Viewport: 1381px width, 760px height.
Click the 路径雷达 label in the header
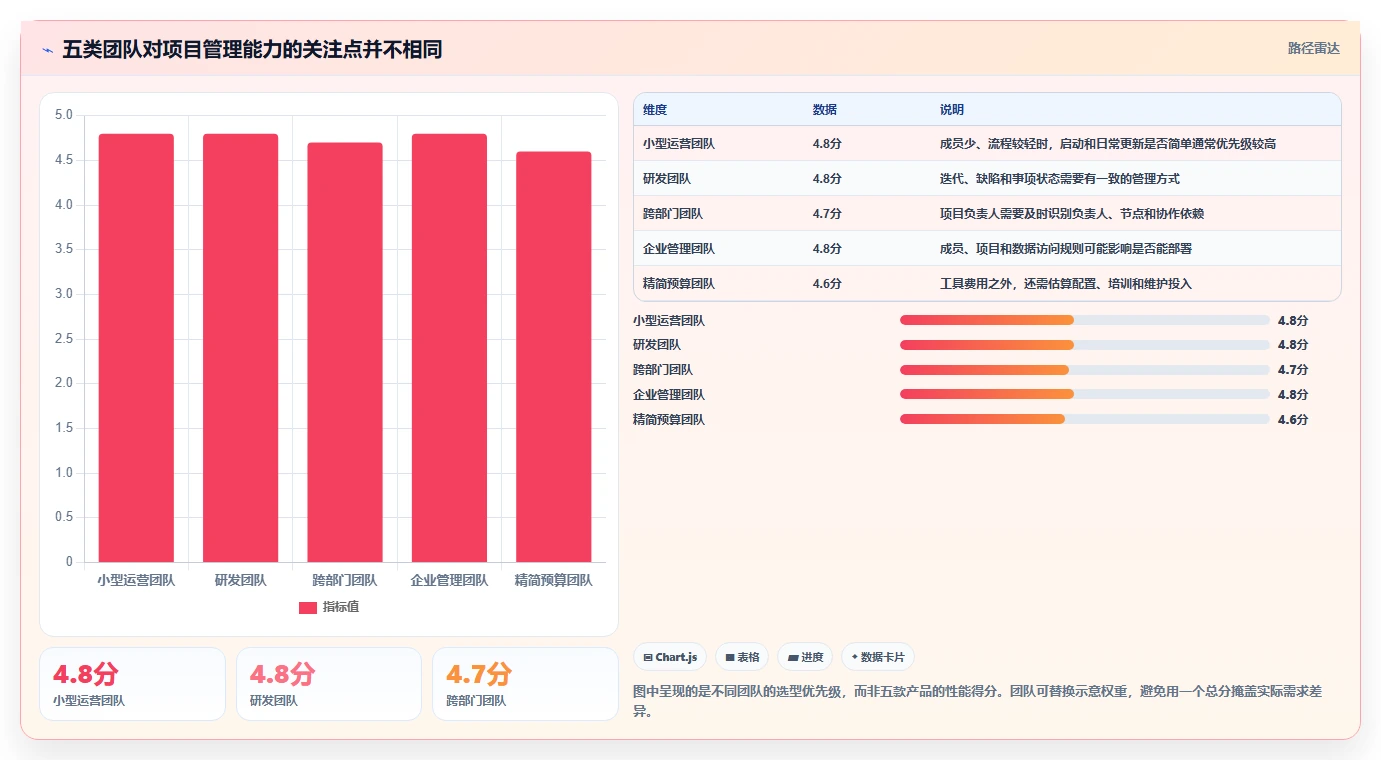point(1313,48)
